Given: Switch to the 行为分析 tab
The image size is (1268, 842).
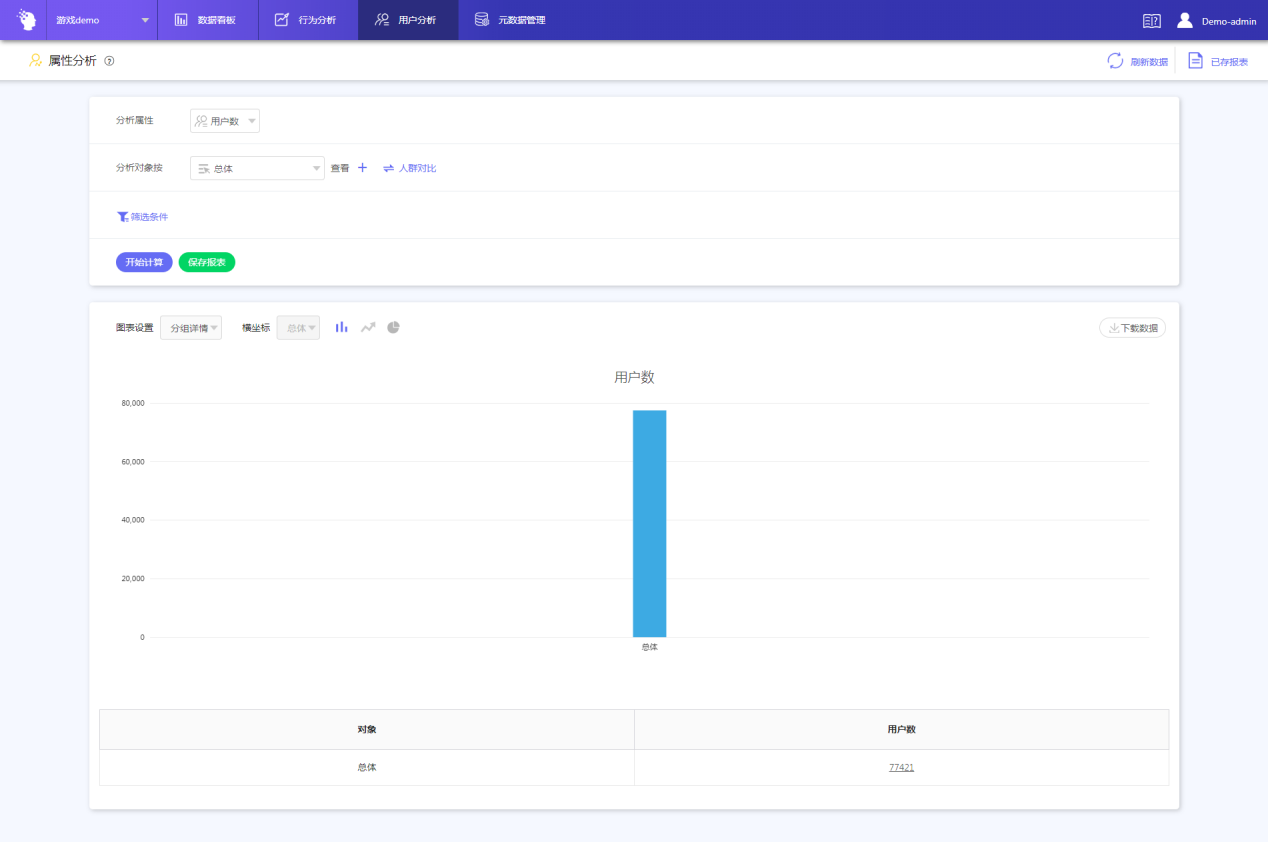Looking at the screenshot, I should pyautogui.click(x=307, y=20).
